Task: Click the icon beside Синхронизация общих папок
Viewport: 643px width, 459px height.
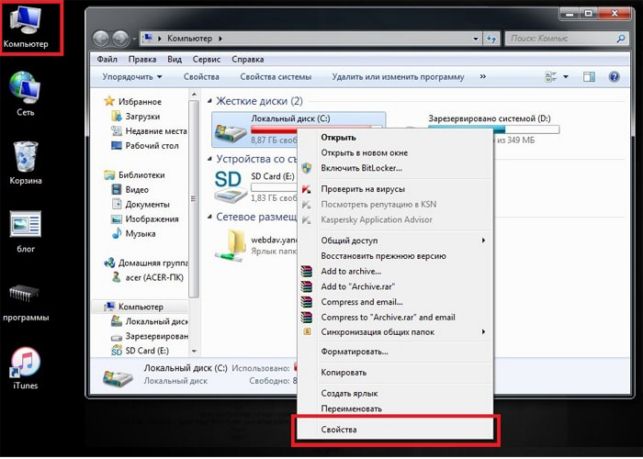Action: click(x=307, y=332)
